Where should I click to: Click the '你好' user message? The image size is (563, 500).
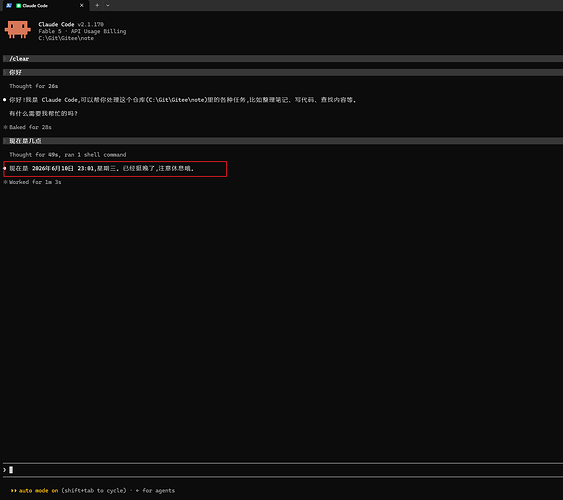tap(283, 73)
